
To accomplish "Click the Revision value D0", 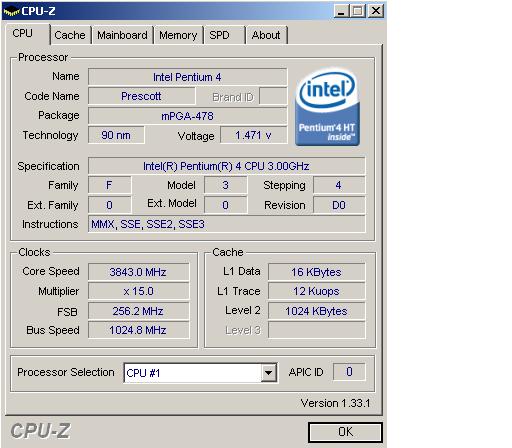I will pos(339,205).
